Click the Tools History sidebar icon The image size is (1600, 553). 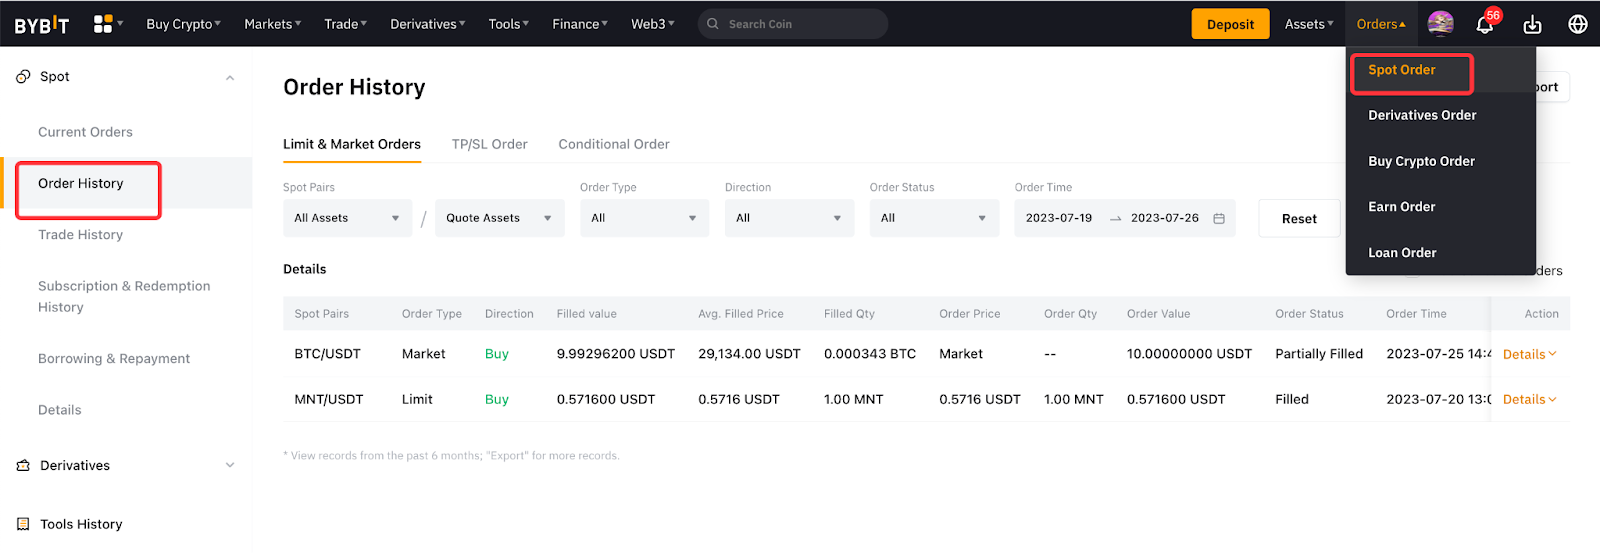[x=23, y=524]
